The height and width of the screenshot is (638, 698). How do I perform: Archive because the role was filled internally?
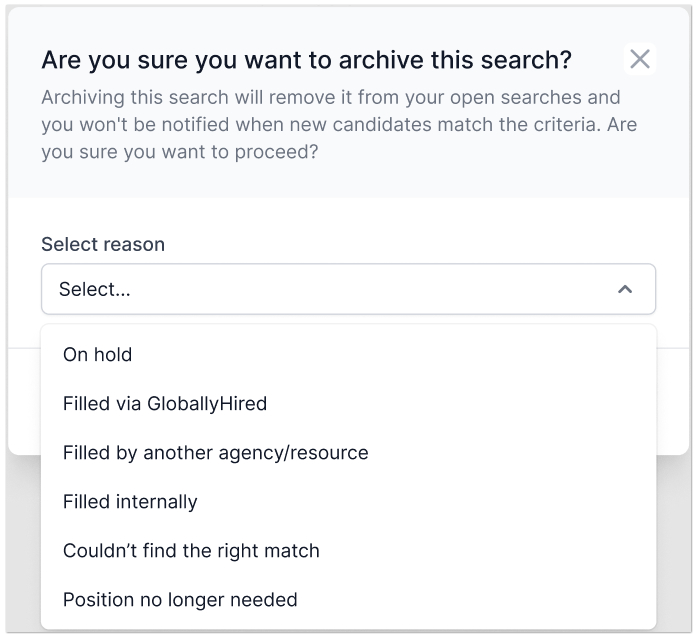click(x=130, y=502)
